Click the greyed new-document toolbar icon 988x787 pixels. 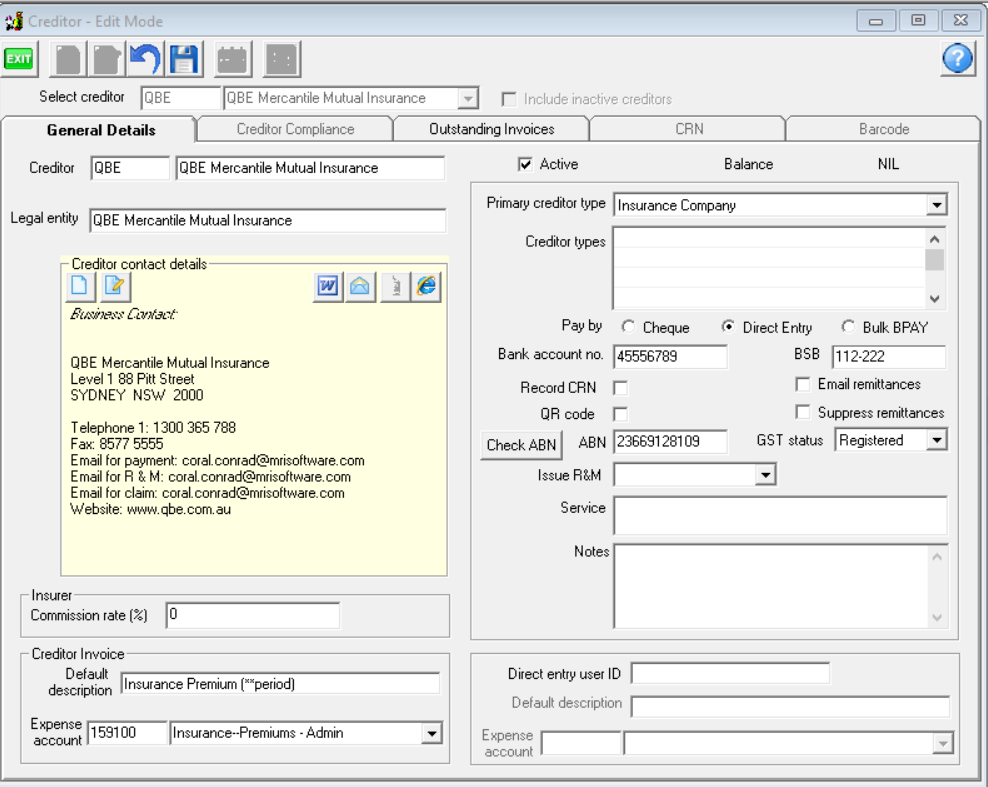68,59
